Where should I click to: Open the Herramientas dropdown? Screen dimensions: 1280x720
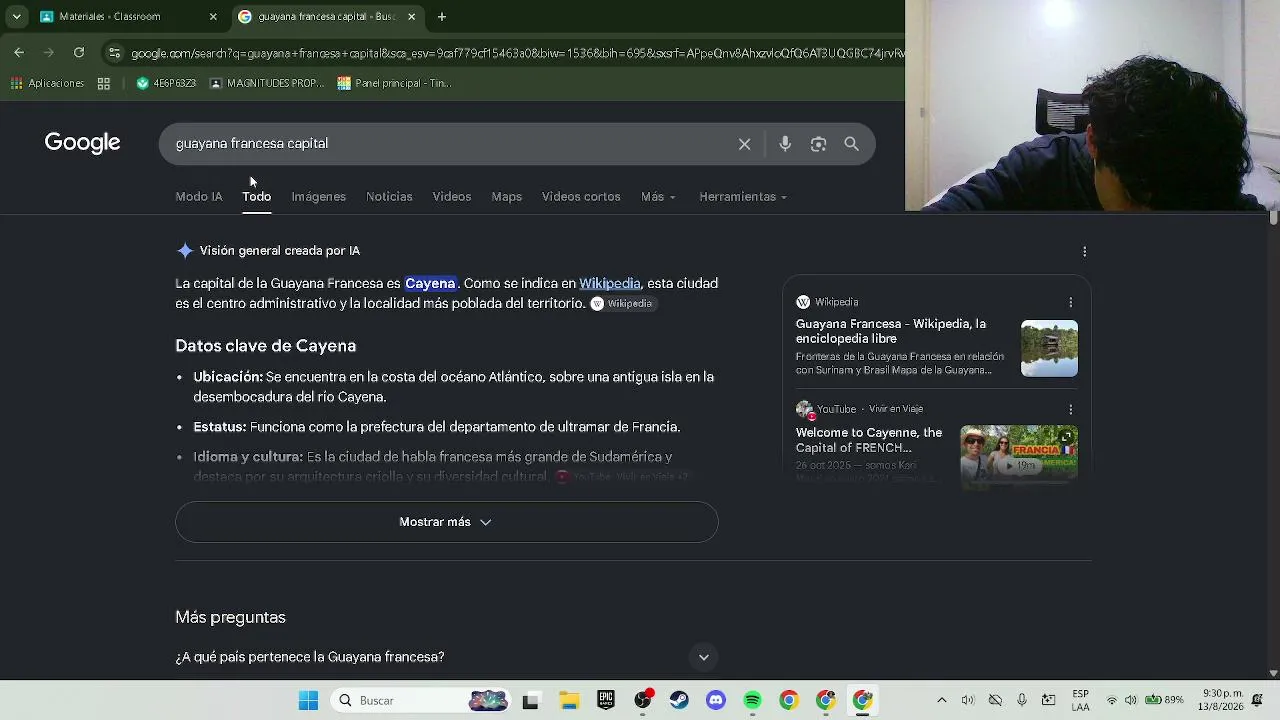coord(743,197)
